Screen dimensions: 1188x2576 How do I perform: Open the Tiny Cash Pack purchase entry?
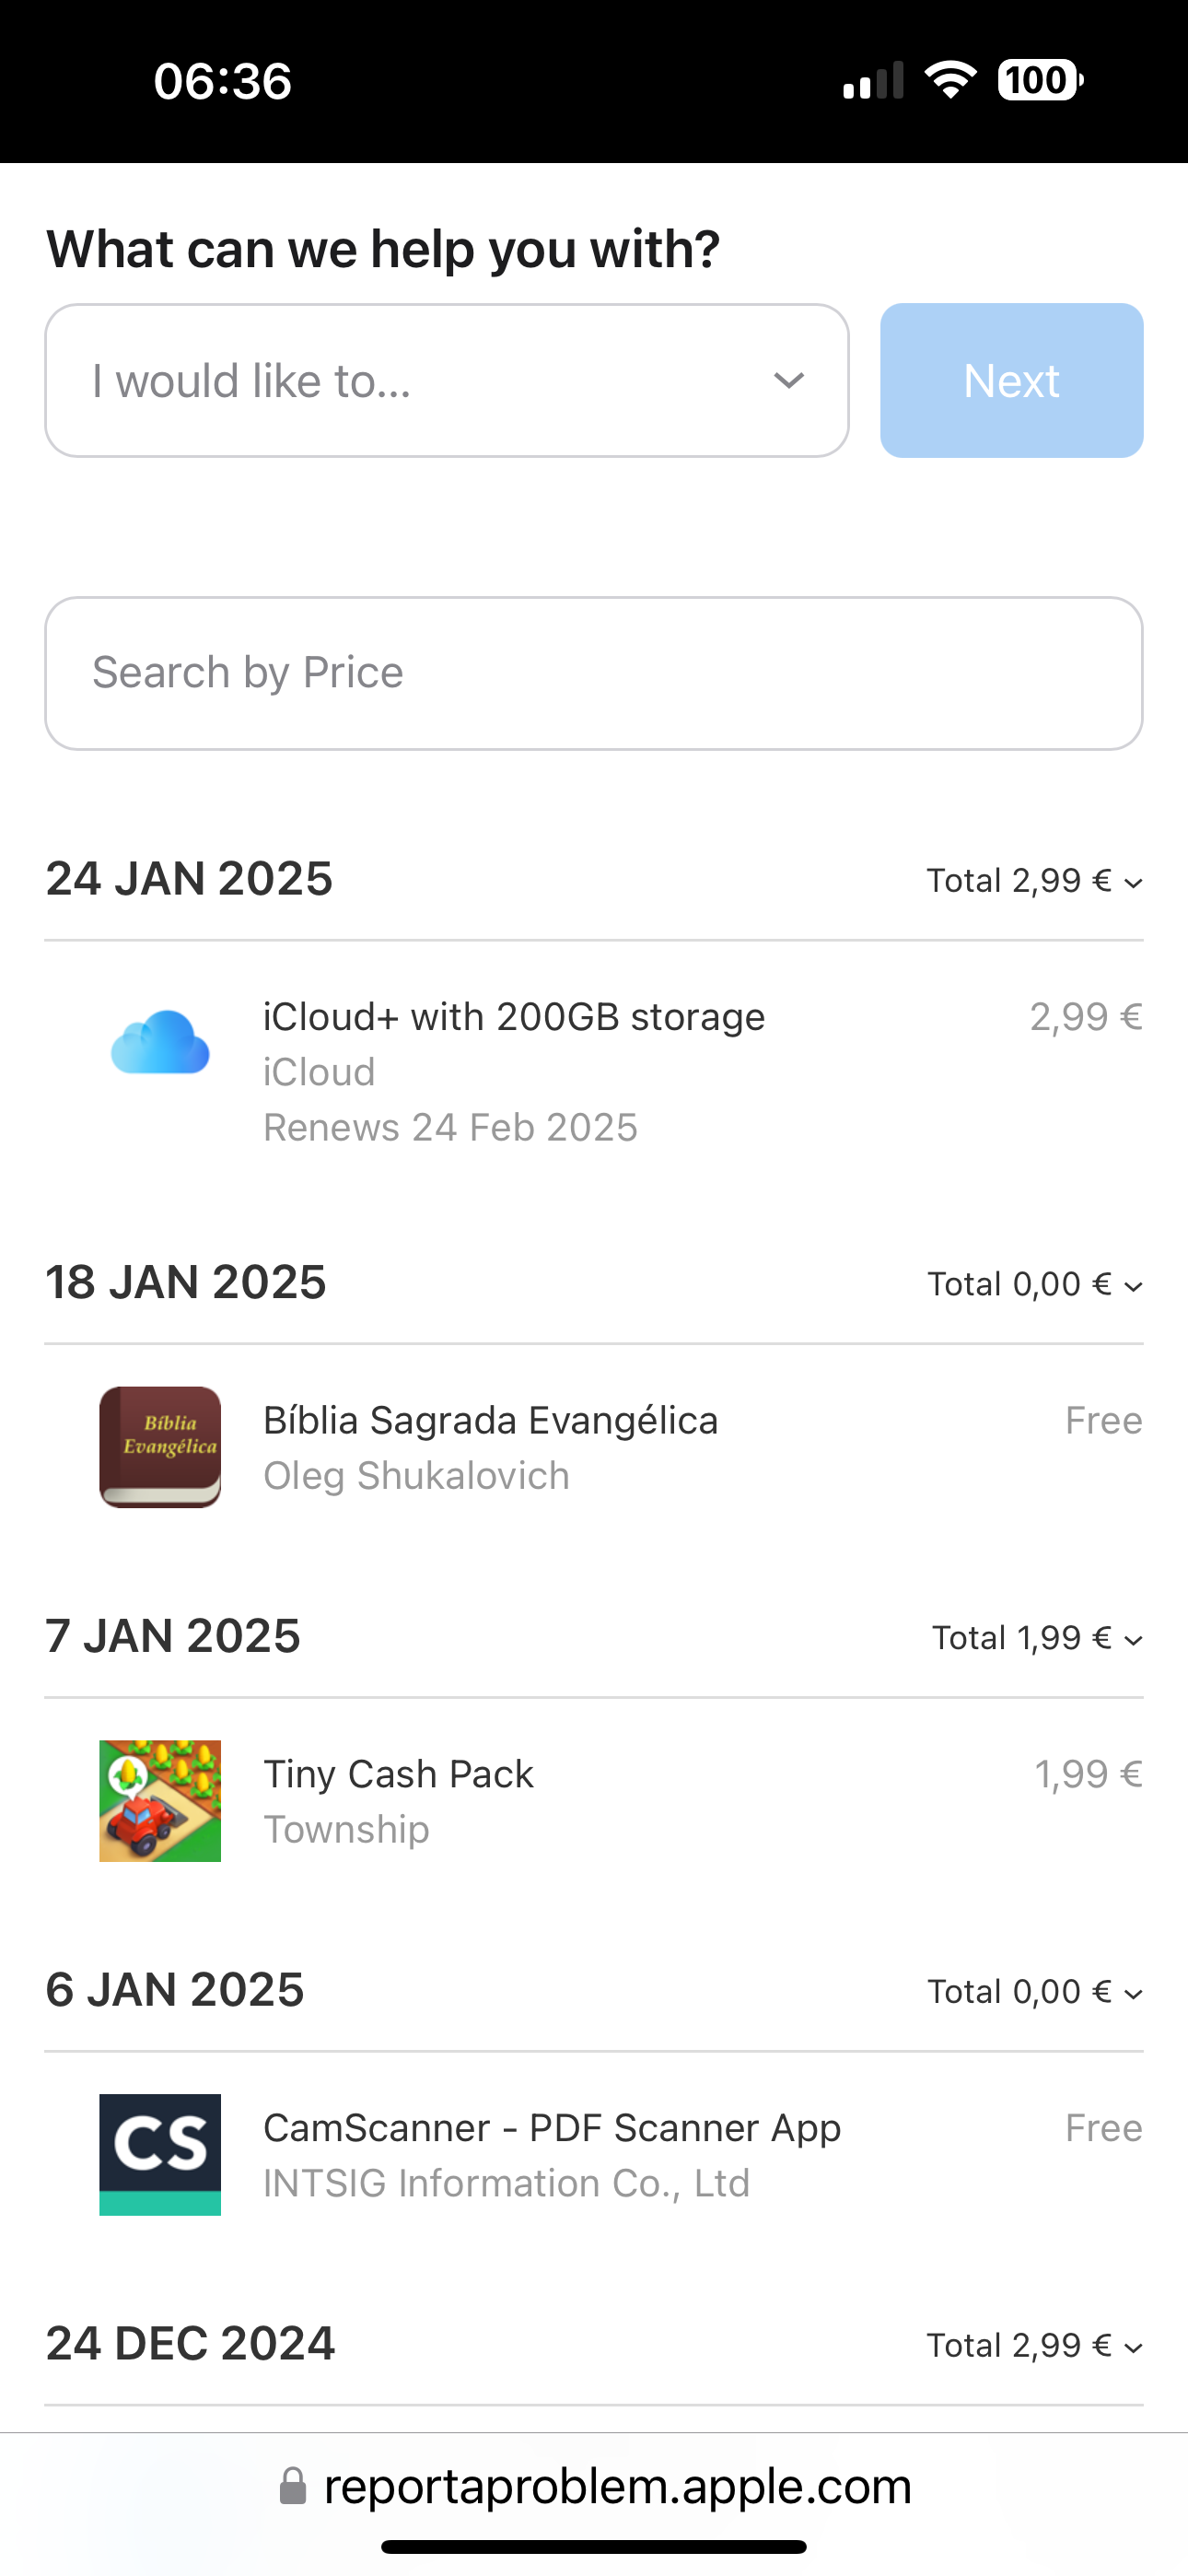[x=398, y=1775]
